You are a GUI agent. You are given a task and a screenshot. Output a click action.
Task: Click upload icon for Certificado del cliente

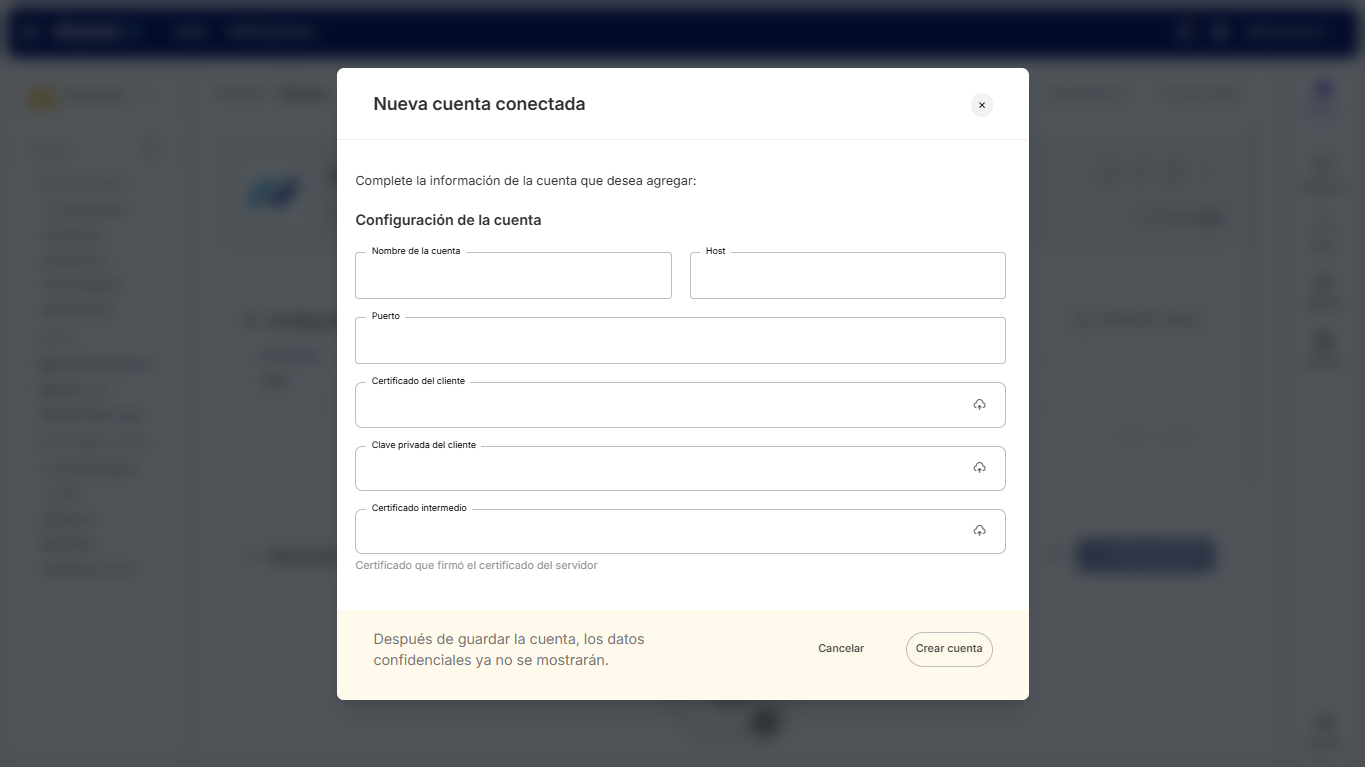[x=979, y=405]
